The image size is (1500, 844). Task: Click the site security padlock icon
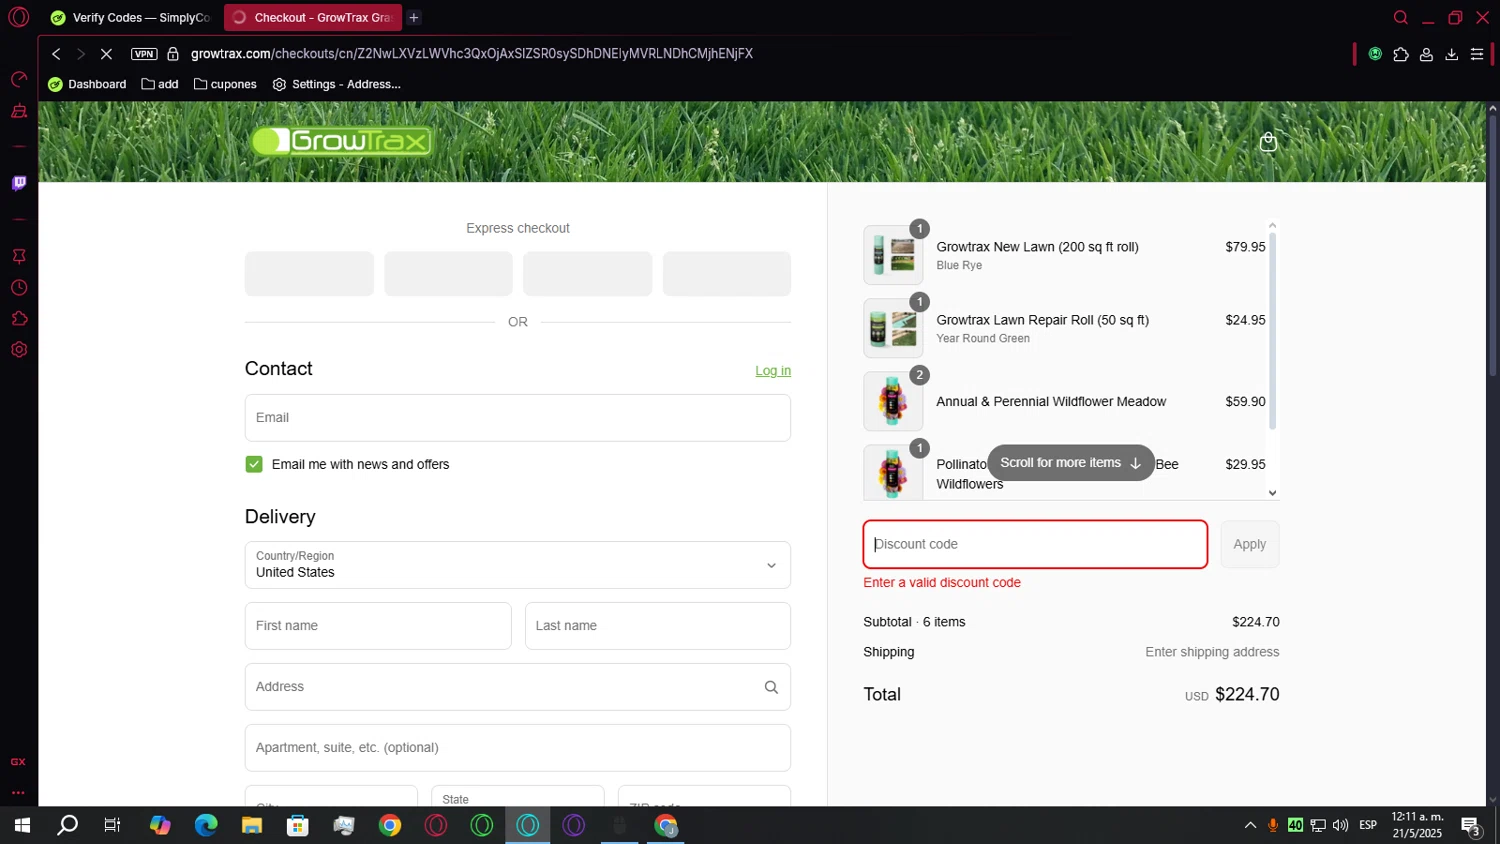[173, 54]
